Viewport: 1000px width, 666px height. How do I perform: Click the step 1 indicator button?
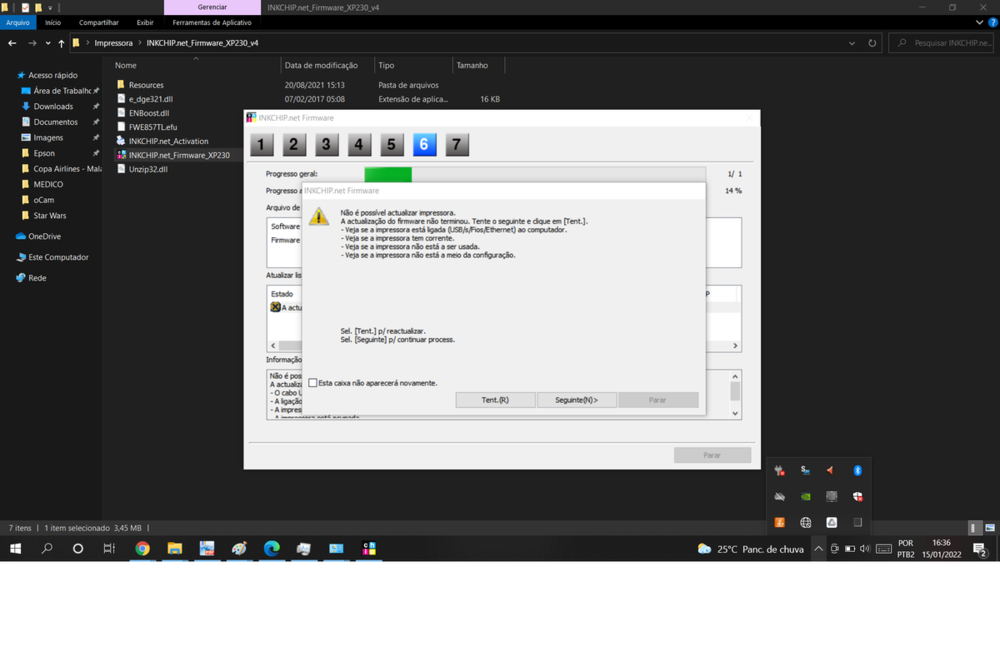click(262, 145)
